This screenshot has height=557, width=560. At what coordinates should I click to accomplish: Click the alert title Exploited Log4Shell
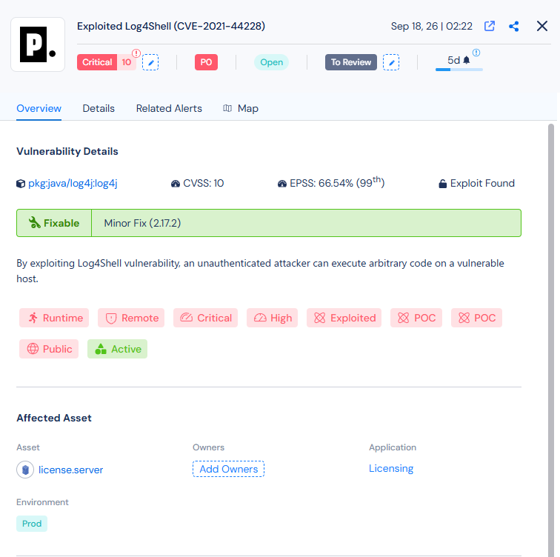click(171, 26)
